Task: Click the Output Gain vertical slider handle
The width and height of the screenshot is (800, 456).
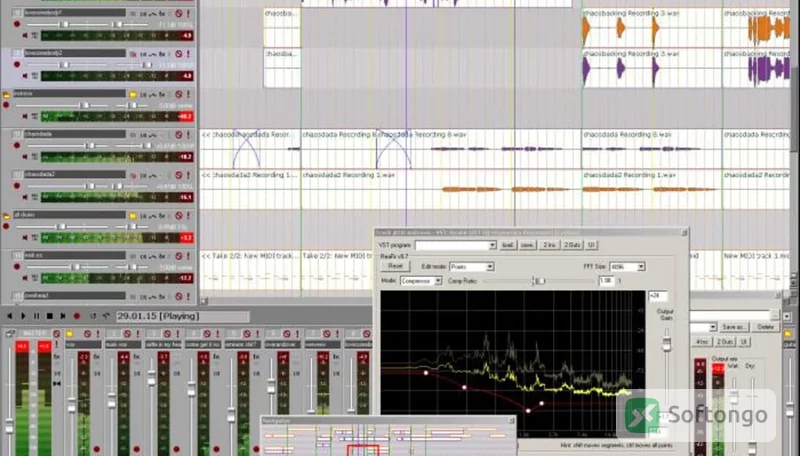Action: pyautogui.click(x=666, y=344)
